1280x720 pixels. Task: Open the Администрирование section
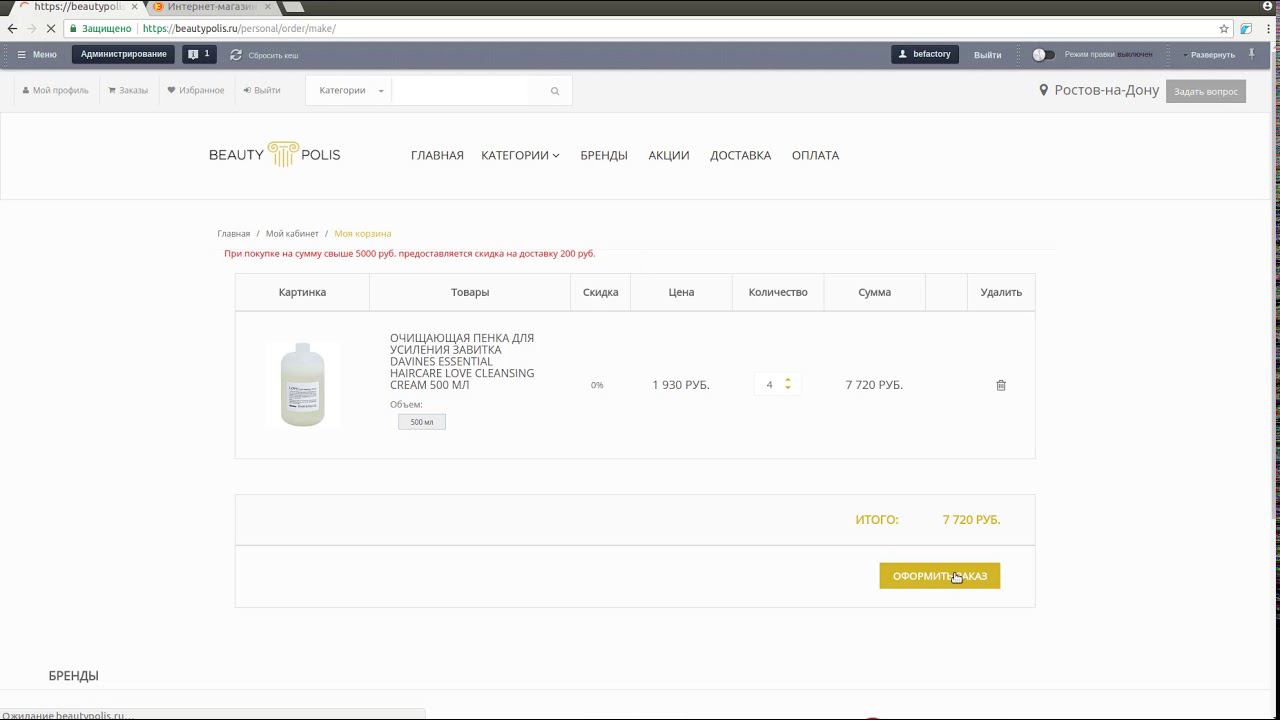(x=123, y=54)
